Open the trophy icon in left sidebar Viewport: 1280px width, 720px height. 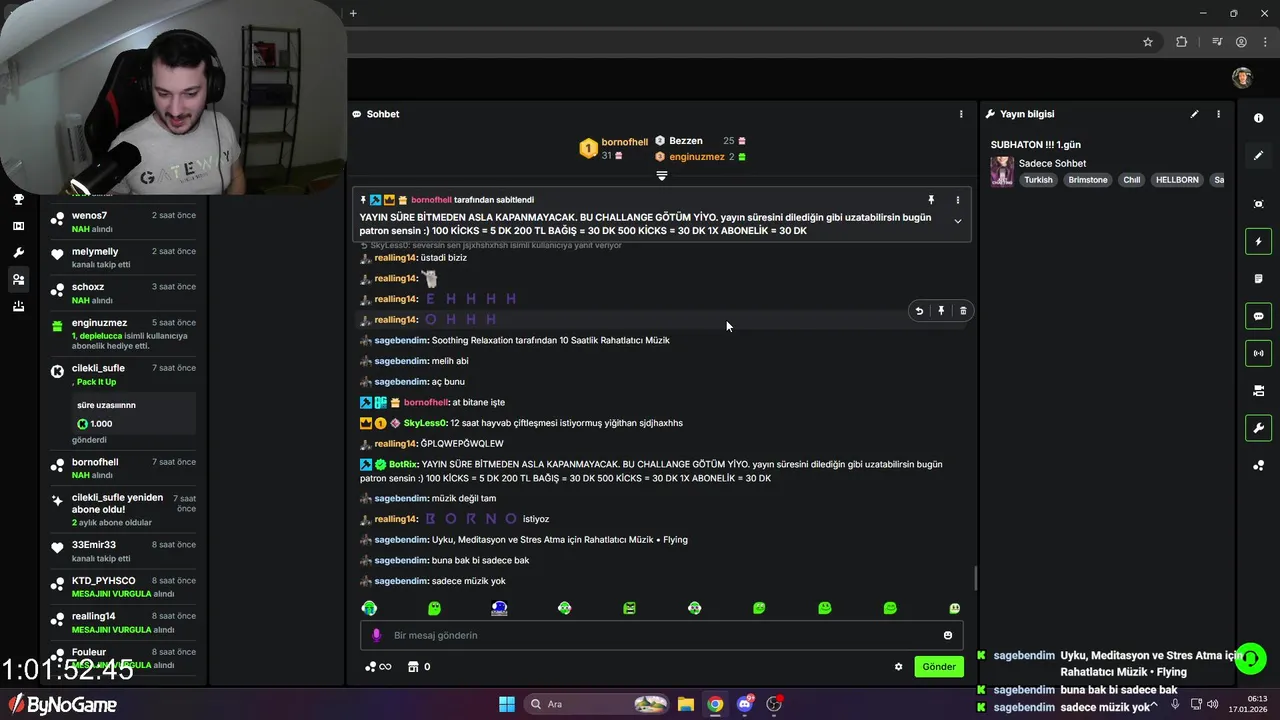(18, 199)
